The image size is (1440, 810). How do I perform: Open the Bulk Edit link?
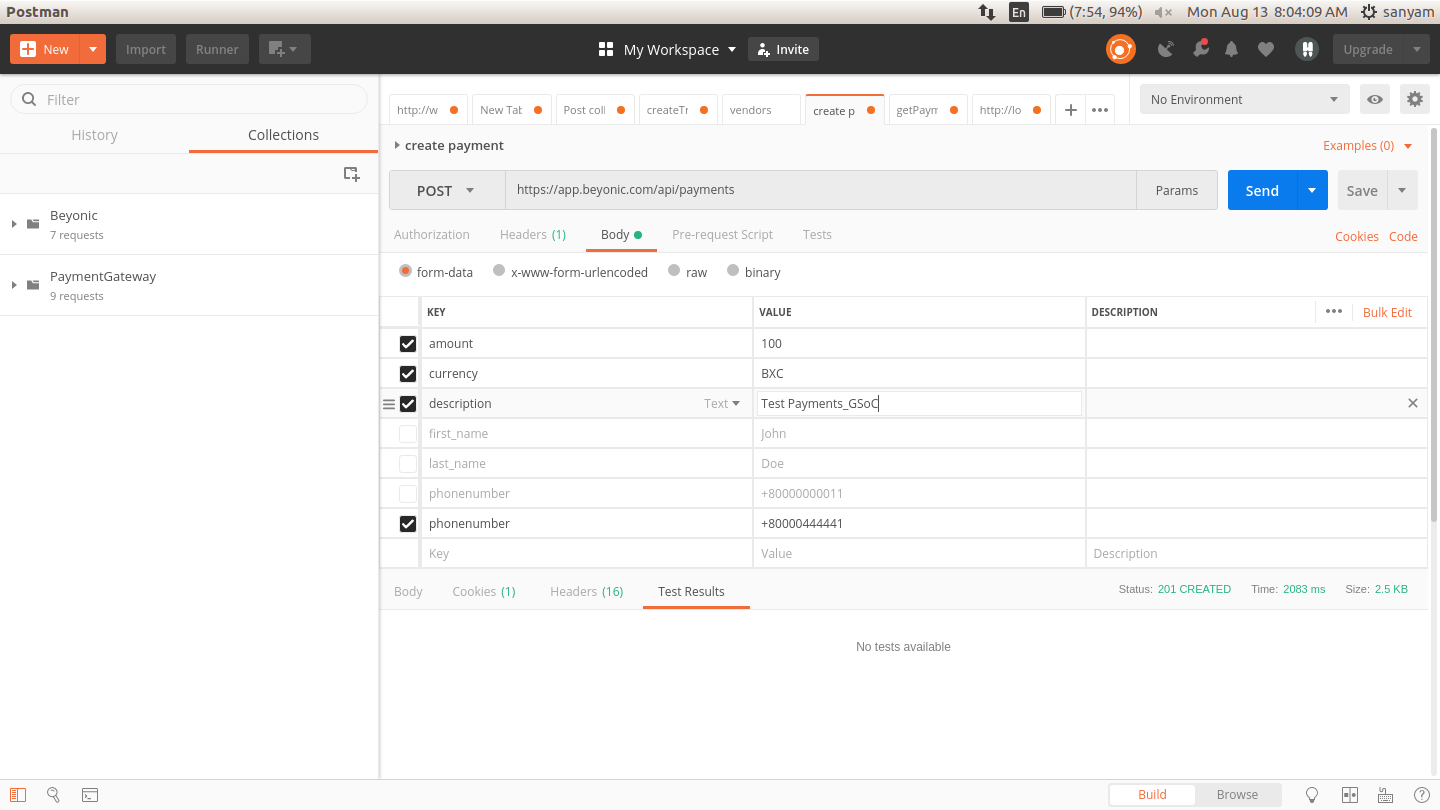tap(1387, 312)
